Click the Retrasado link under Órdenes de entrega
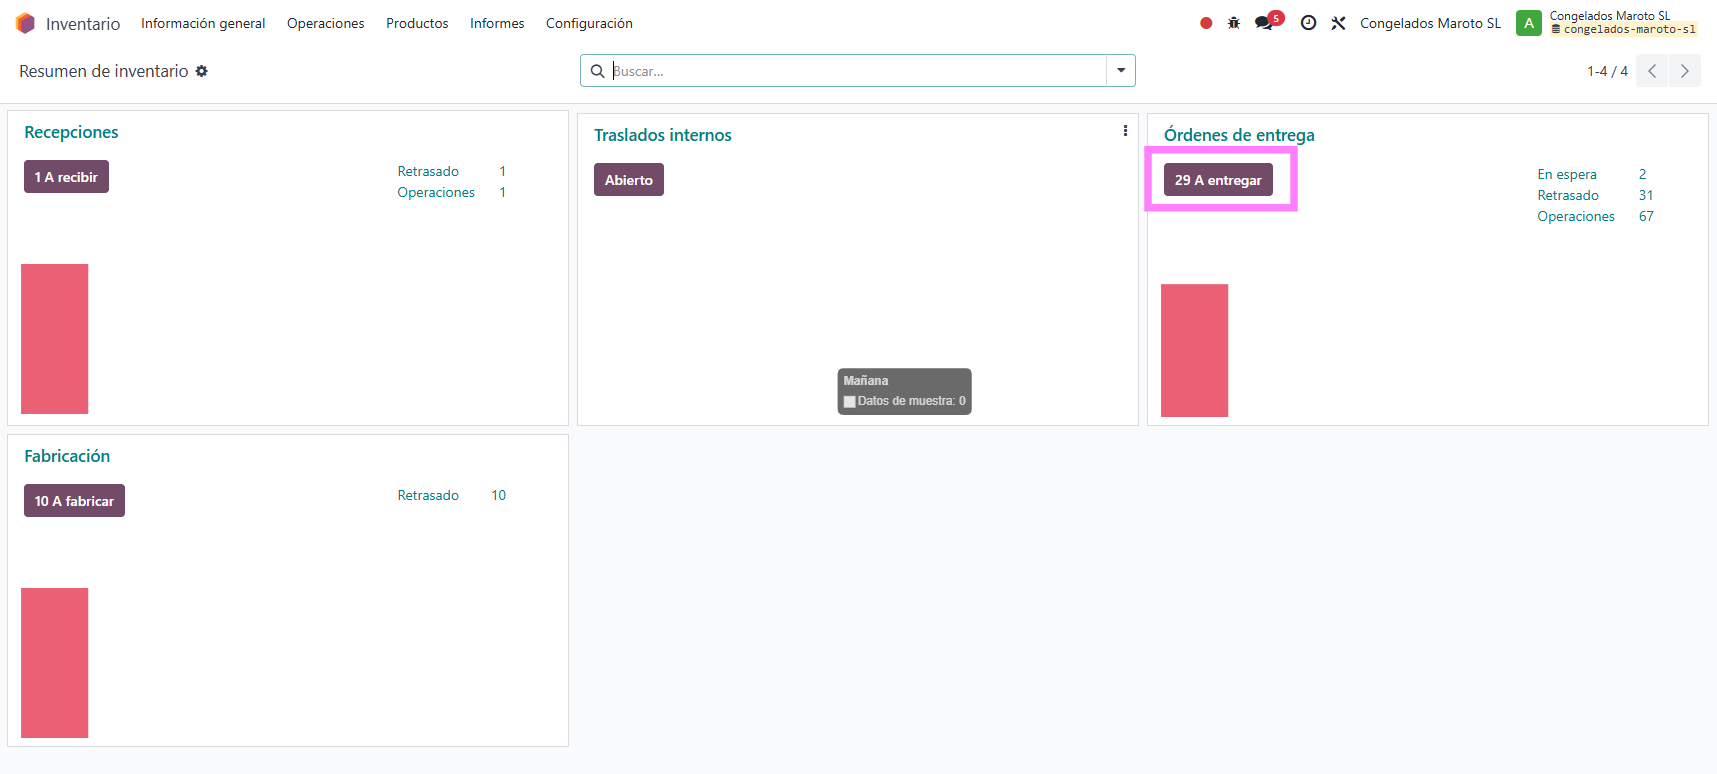Image resolution: width=1717 pixels, height=774 pixels. tap(1567, 195)
